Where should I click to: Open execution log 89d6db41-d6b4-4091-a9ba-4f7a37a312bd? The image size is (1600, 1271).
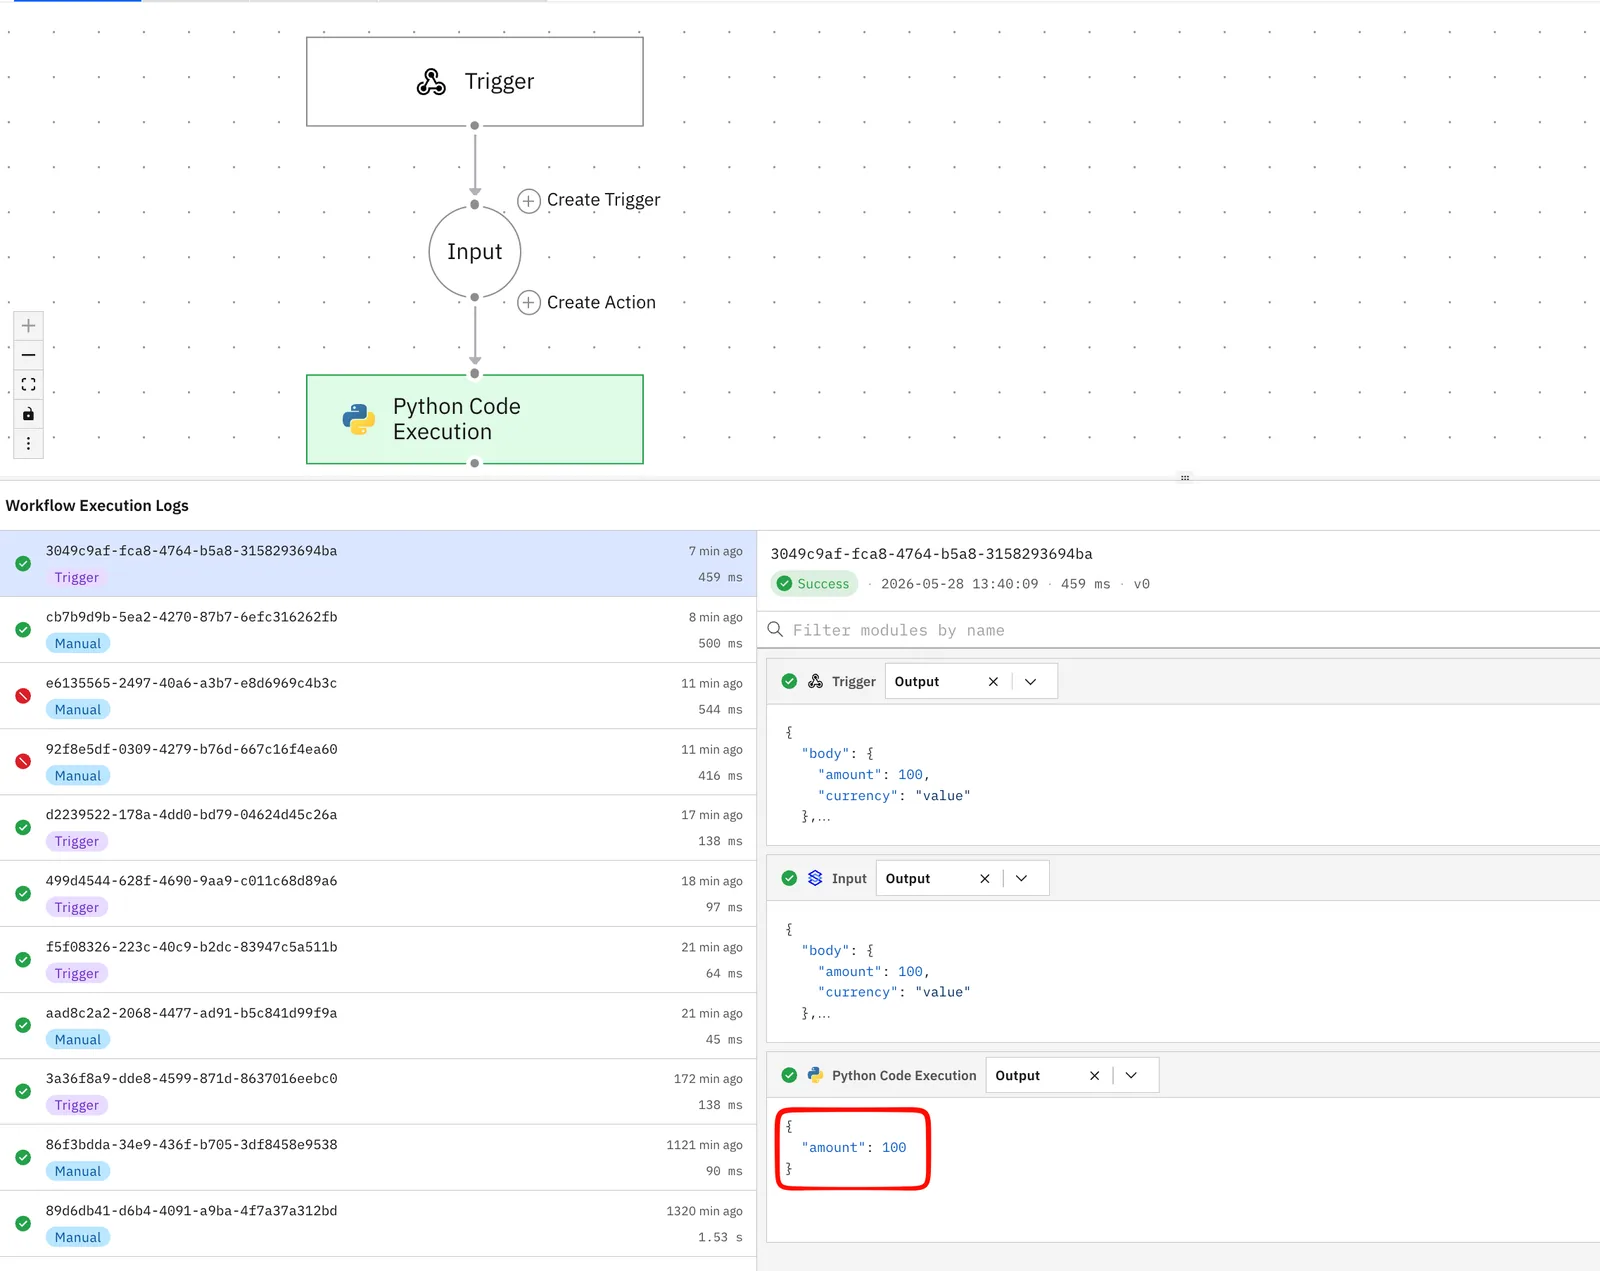click(378, 1224)
